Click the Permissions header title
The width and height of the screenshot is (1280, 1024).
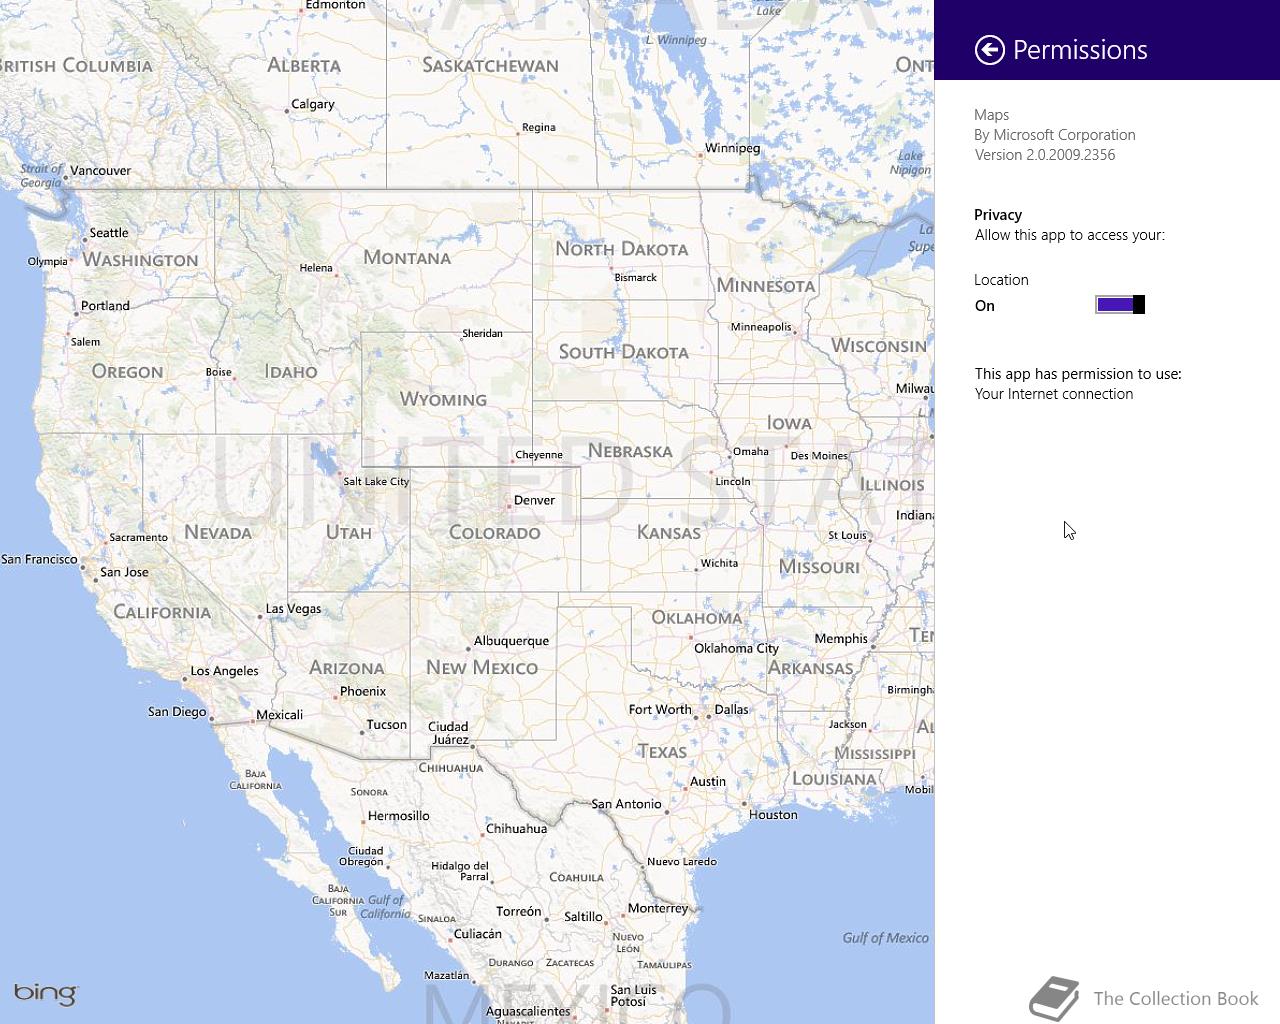click(1080, 50)
